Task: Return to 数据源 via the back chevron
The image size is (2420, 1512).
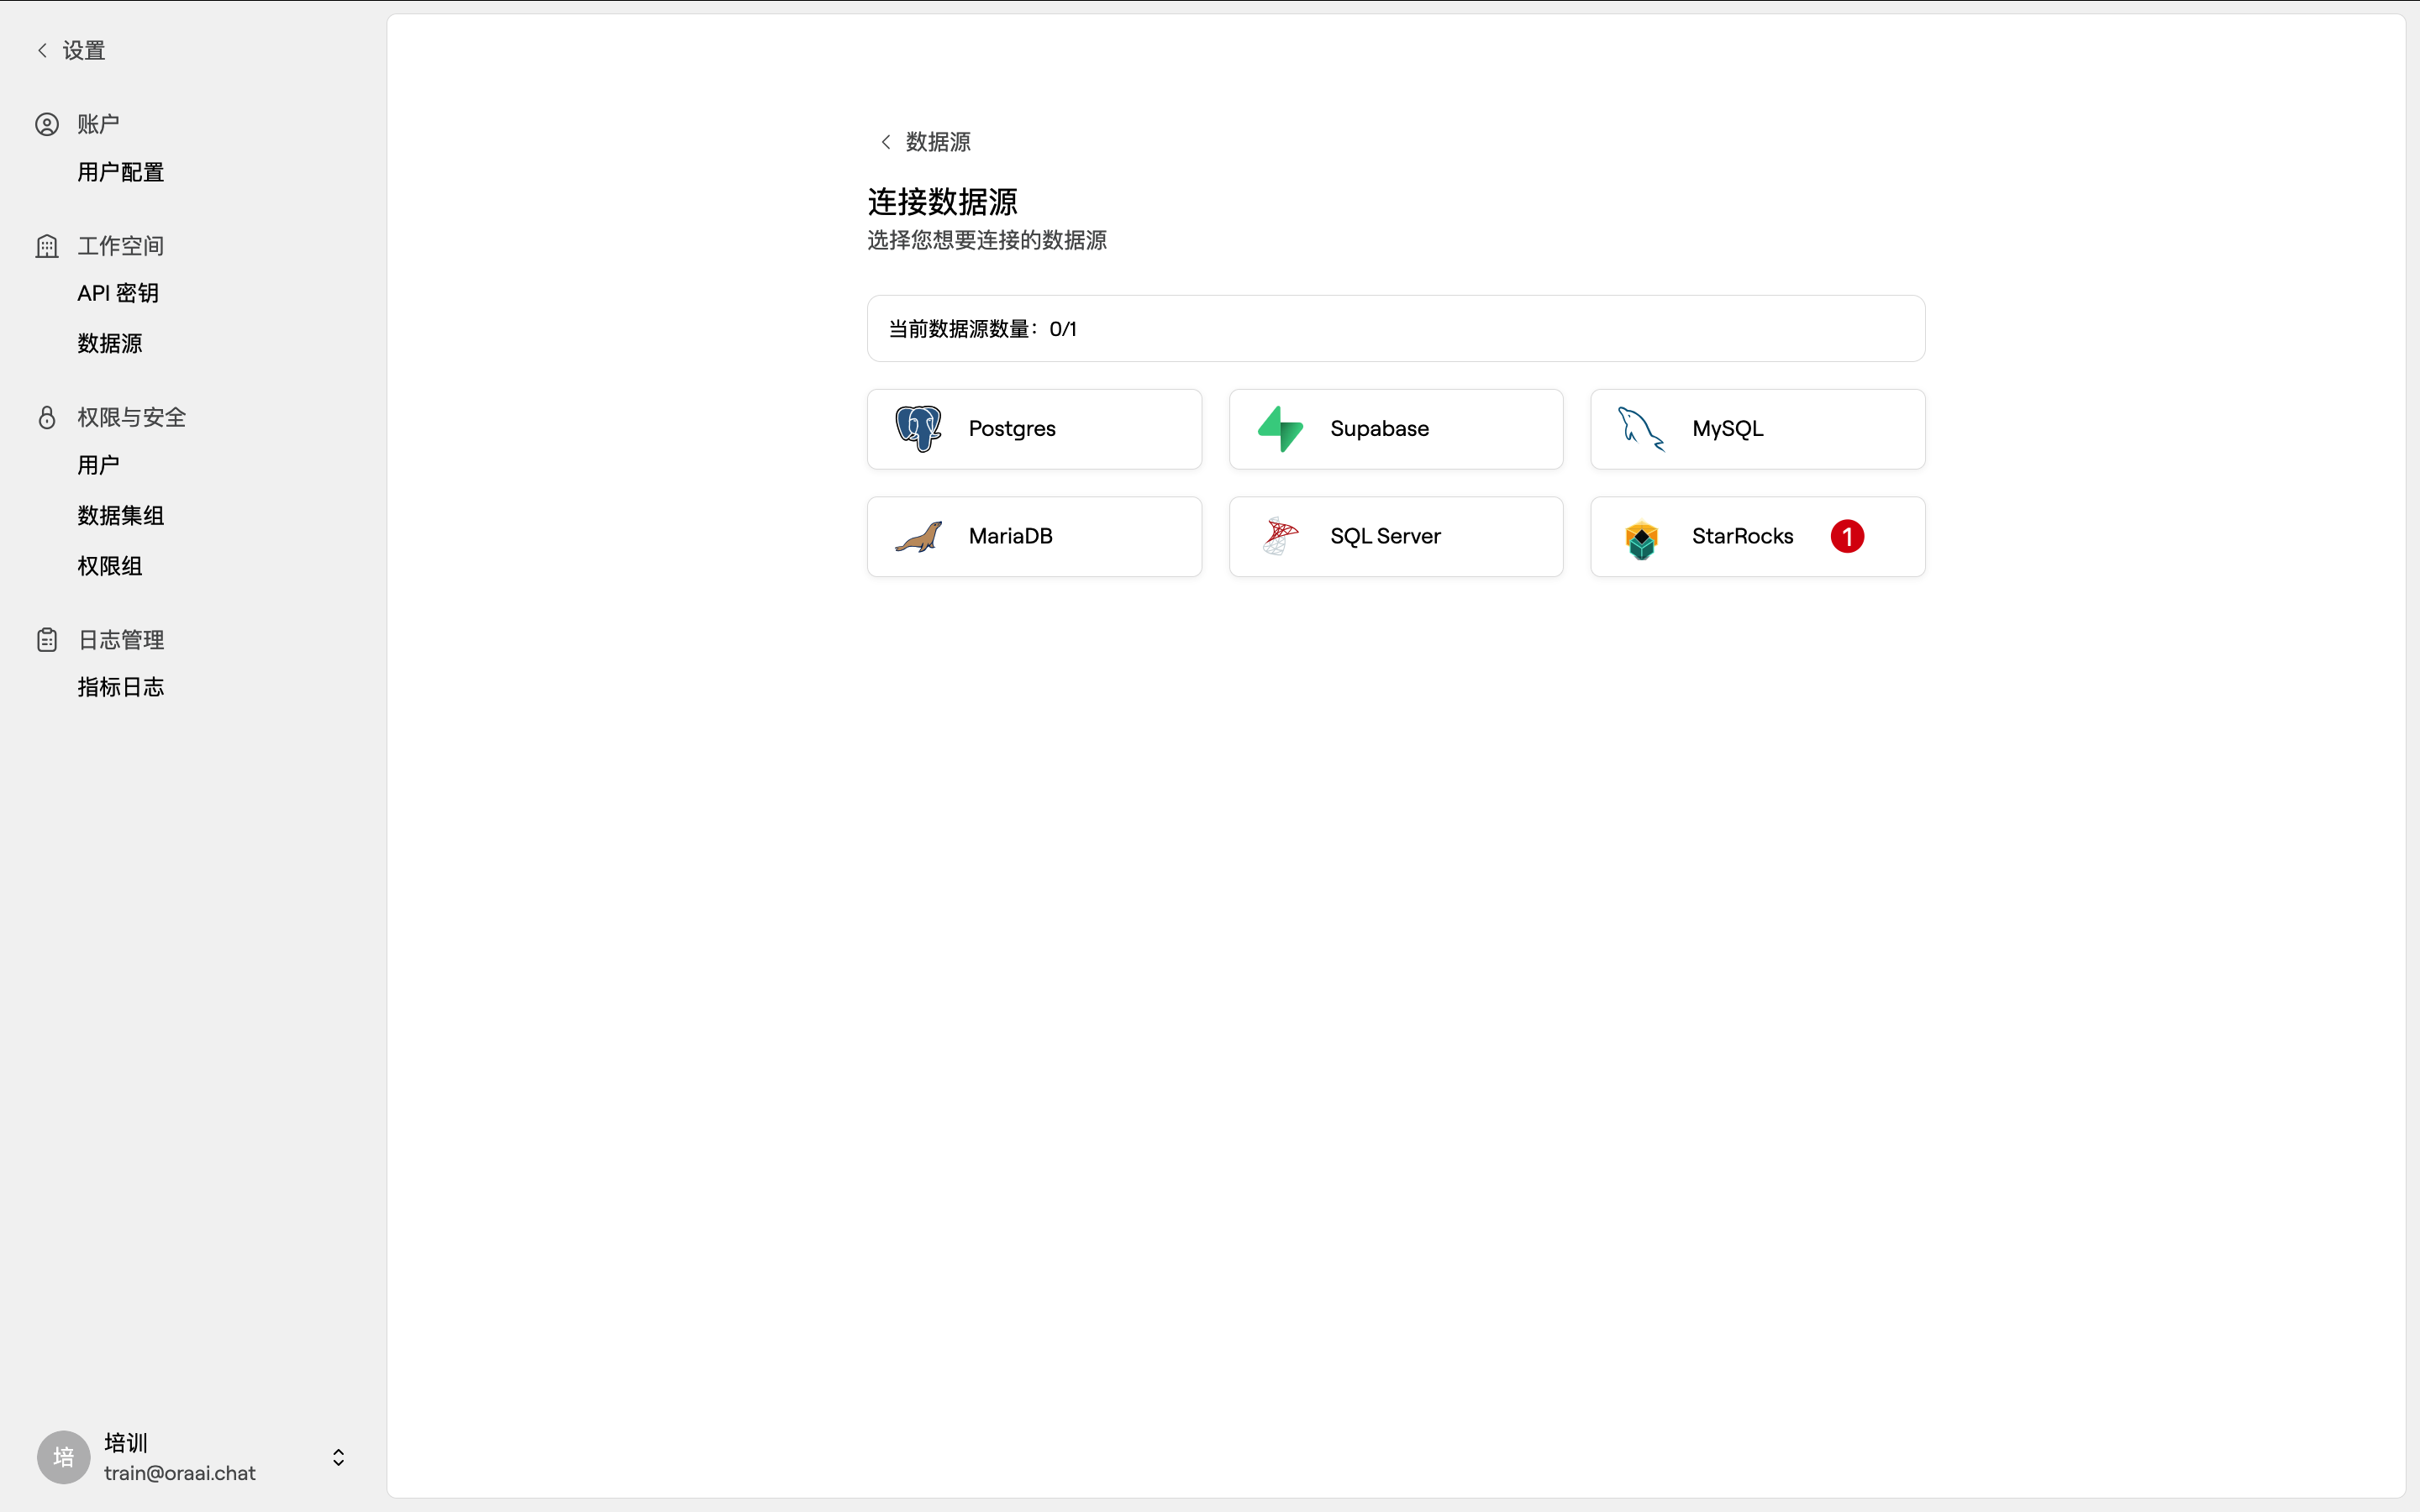Action: tap(886, 142)
